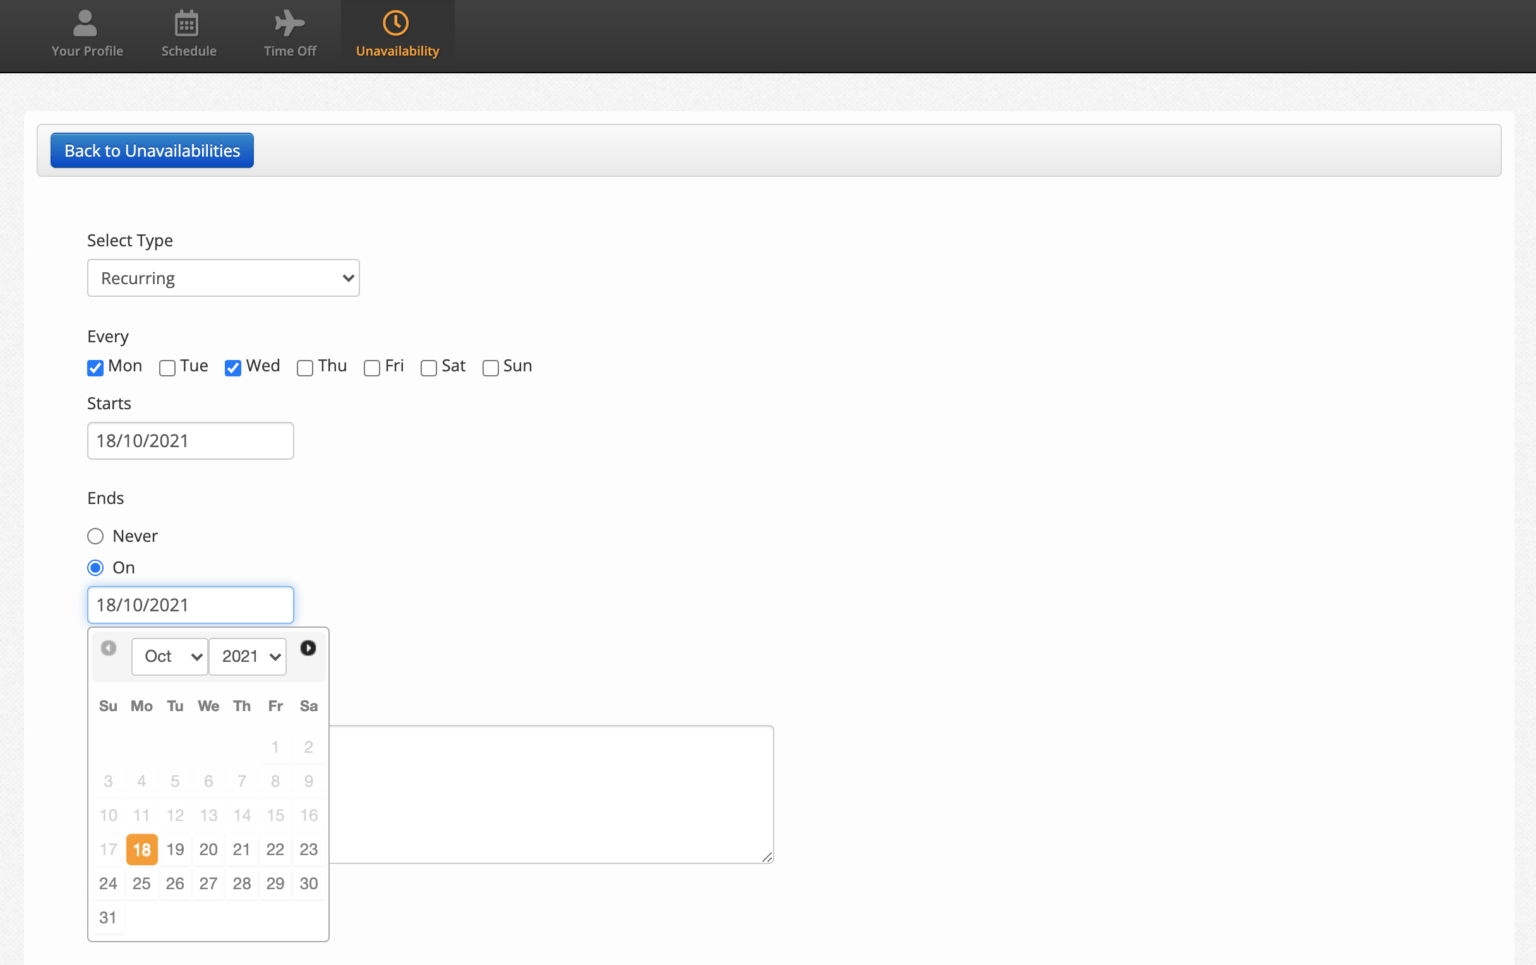The width and height of the screenshot is (1536, 965).
Task: Go to previous month arrow in calendar
Action: 109,648
